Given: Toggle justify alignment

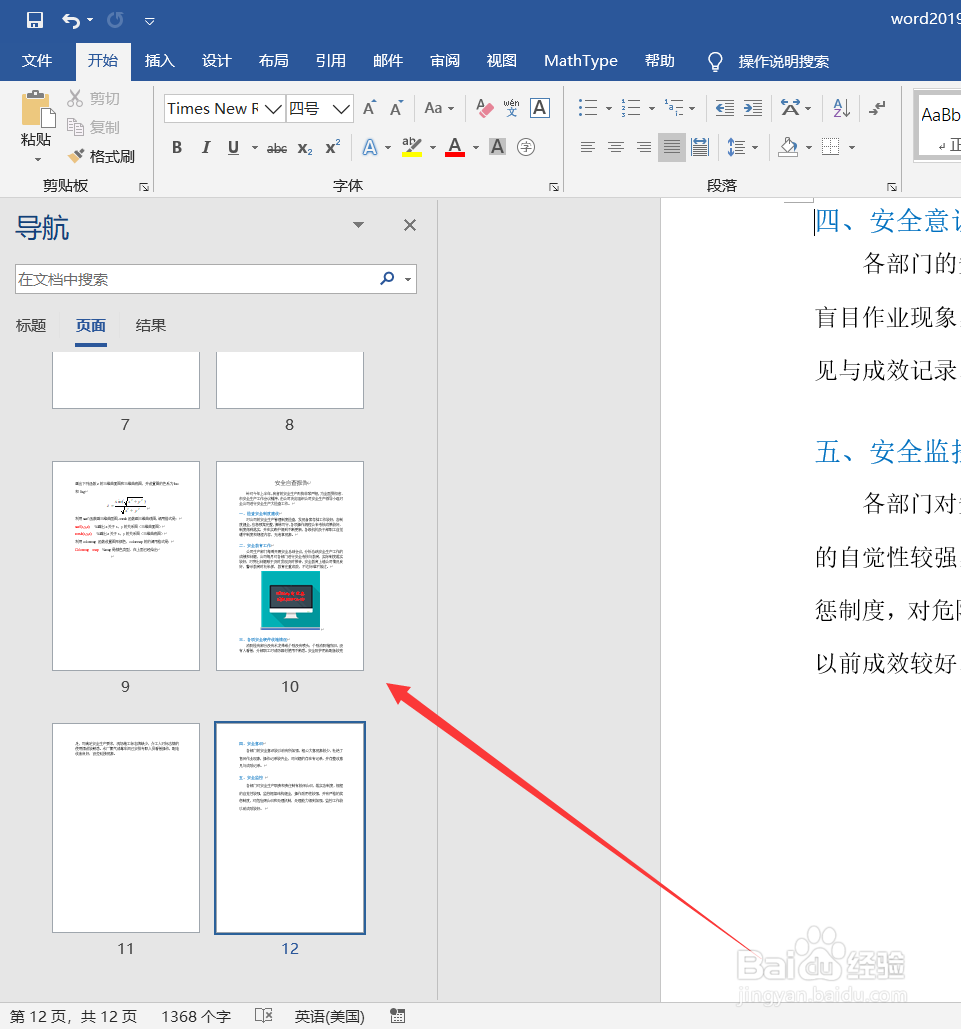Looking at the screenshot, I should [671, 147].
